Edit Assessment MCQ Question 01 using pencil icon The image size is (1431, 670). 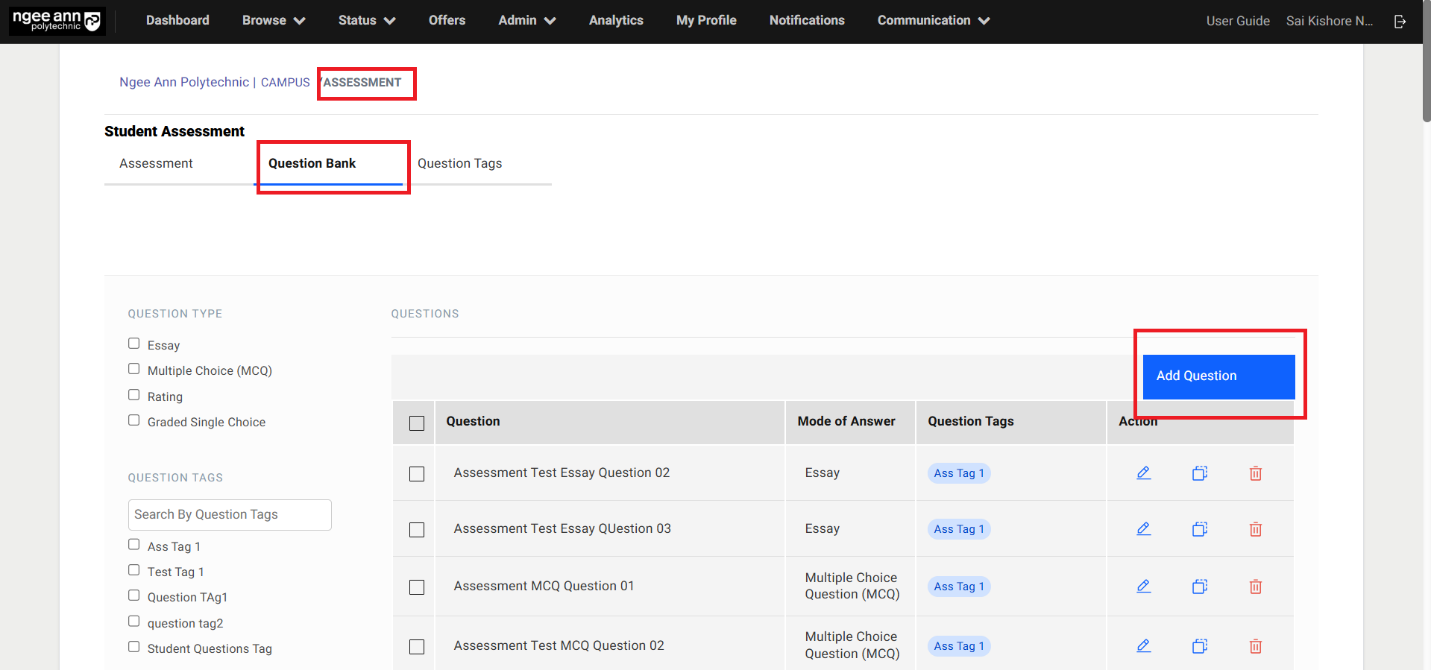1143,586
